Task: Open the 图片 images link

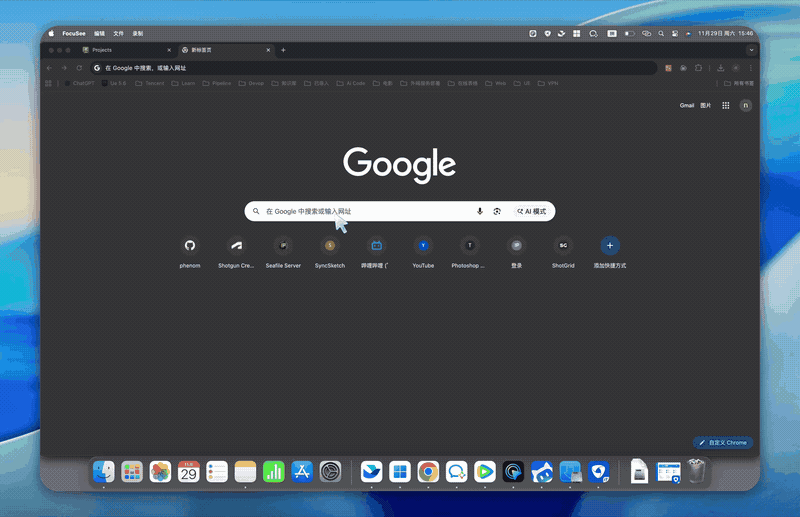Action: pyautogui.click(x=706, y=106)
